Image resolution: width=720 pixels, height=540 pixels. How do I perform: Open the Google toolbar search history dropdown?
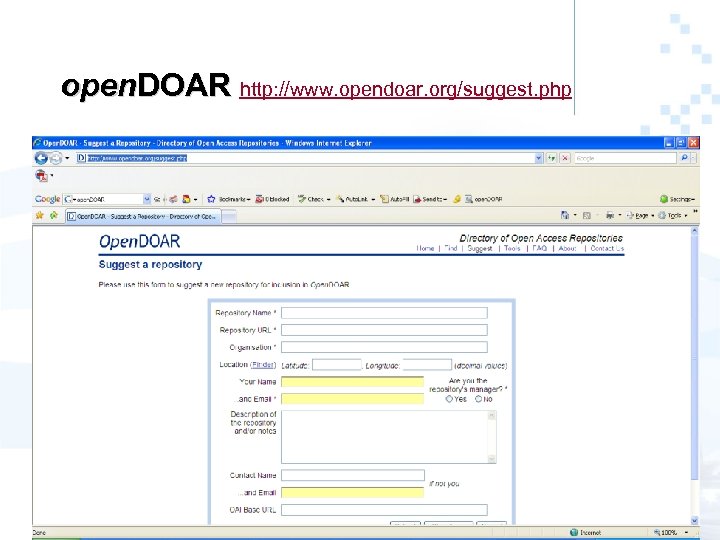[147, 199]
